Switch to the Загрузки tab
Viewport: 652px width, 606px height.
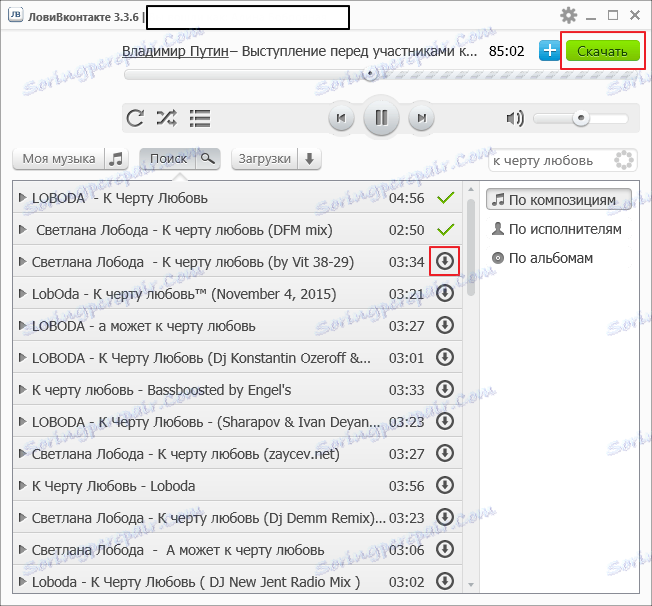264,159
